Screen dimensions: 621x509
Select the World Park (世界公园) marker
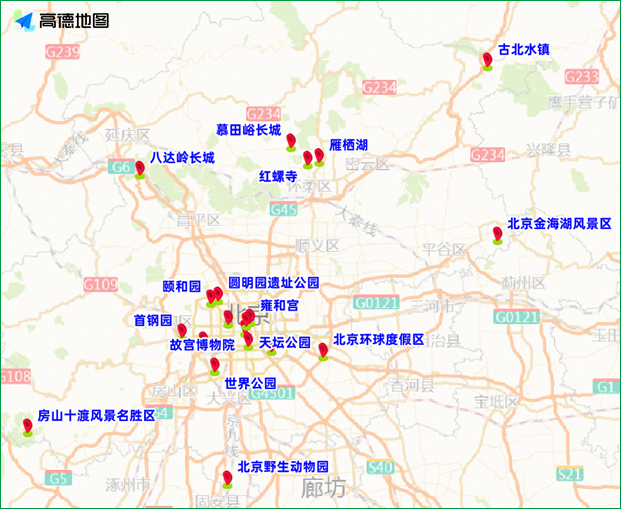(x=214, y=365)
